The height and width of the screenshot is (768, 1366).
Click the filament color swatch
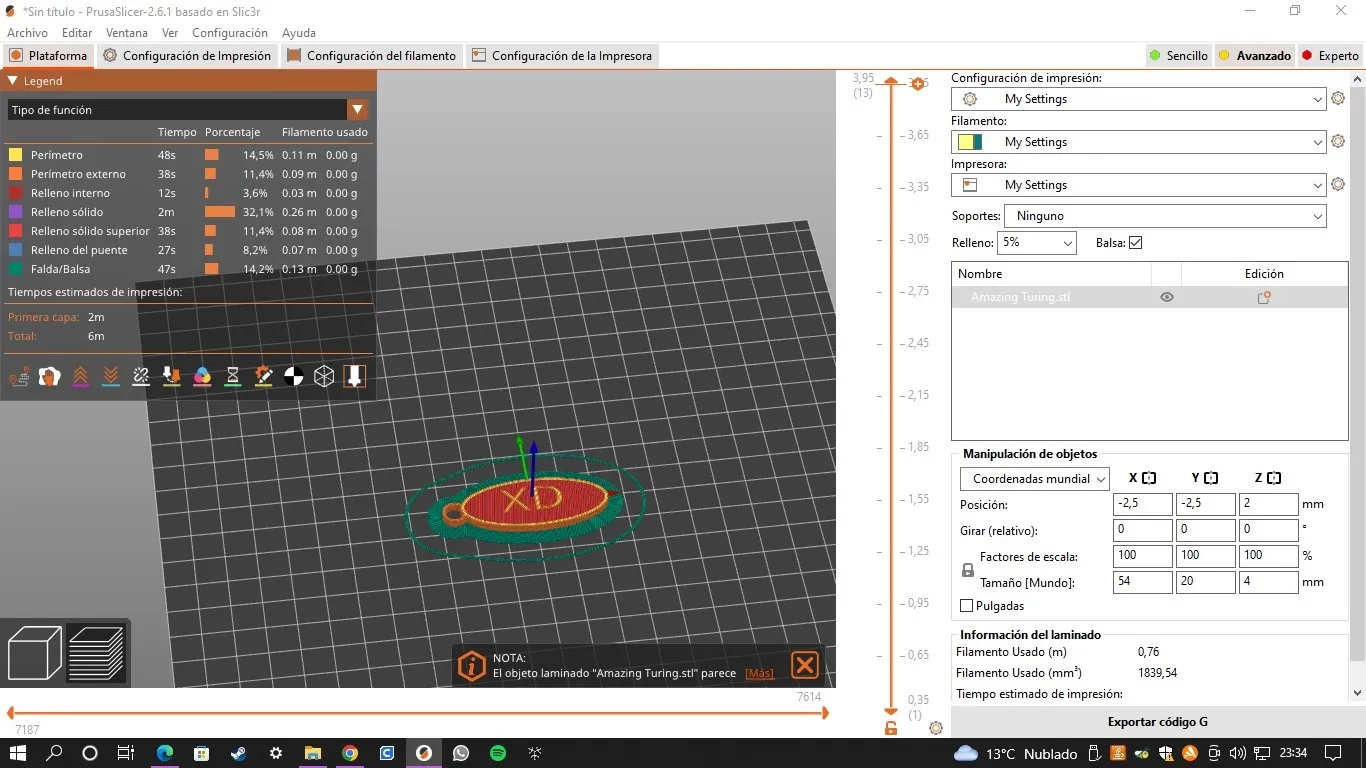pos(970,142)
